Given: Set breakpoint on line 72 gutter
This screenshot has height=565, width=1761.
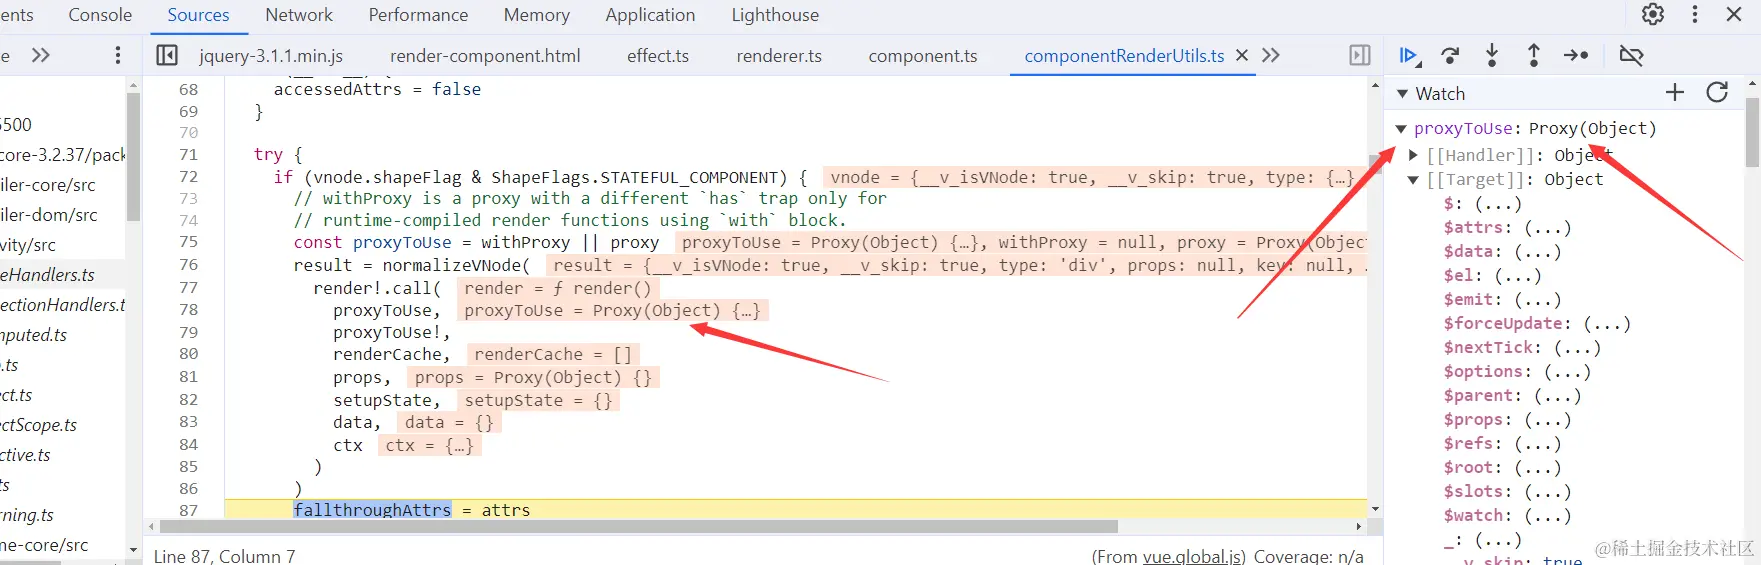Looking at the screenshot, I should [188, 177].
